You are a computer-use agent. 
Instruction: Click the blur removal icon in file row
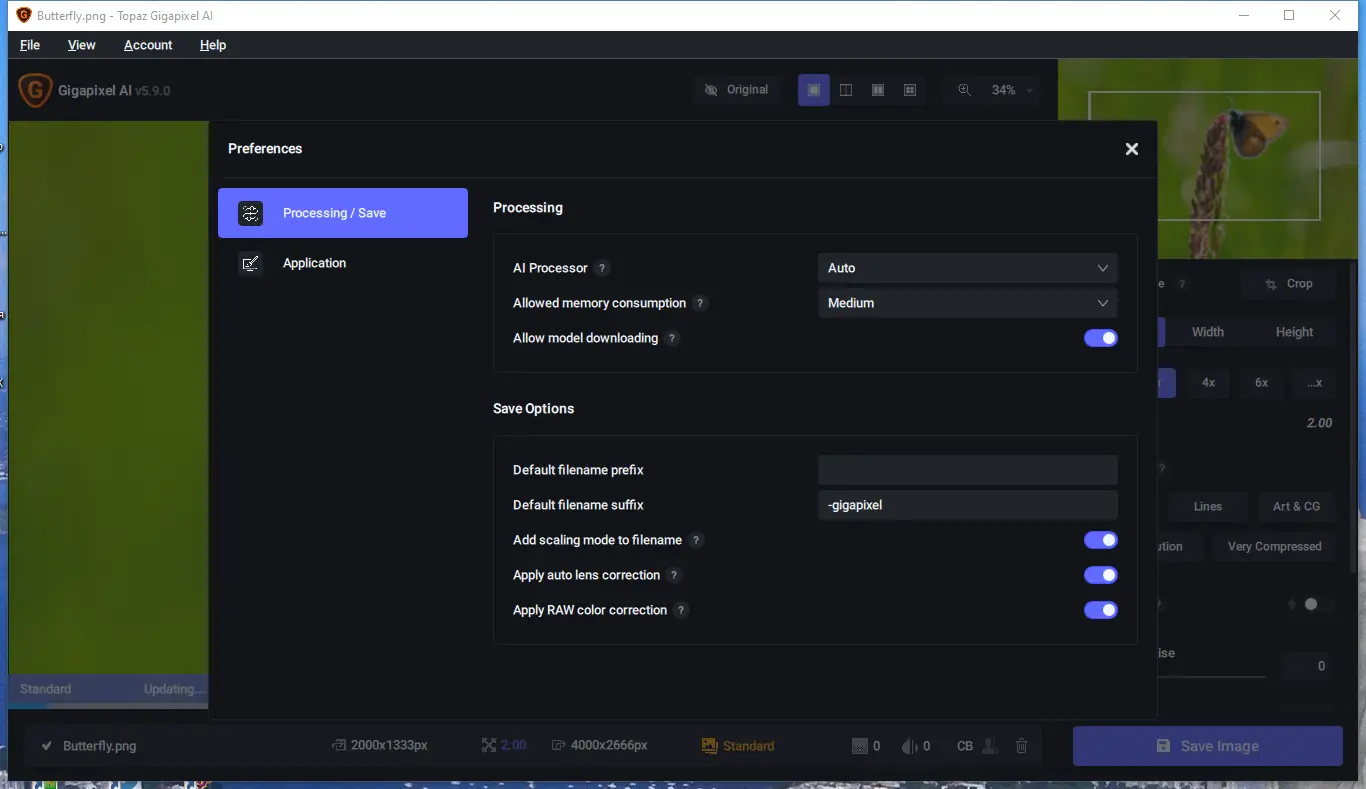pyautogui.click(x=909, y=746)
